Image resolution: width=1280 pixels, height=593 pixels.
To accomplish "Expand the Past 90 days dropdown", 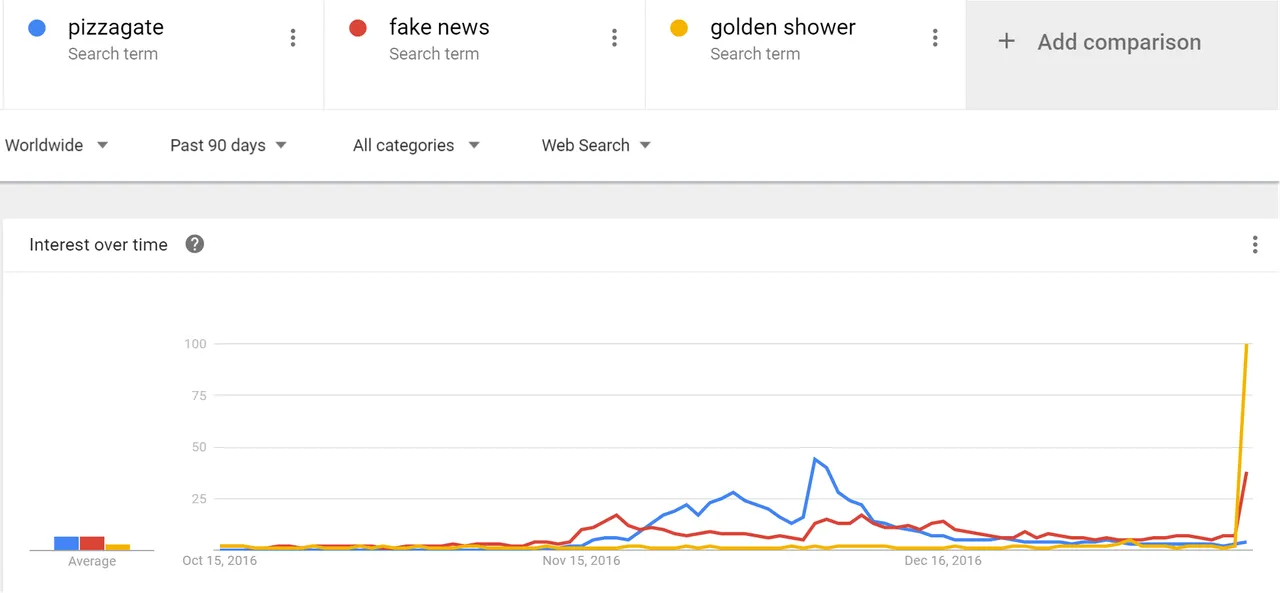I will click(228, 145).
